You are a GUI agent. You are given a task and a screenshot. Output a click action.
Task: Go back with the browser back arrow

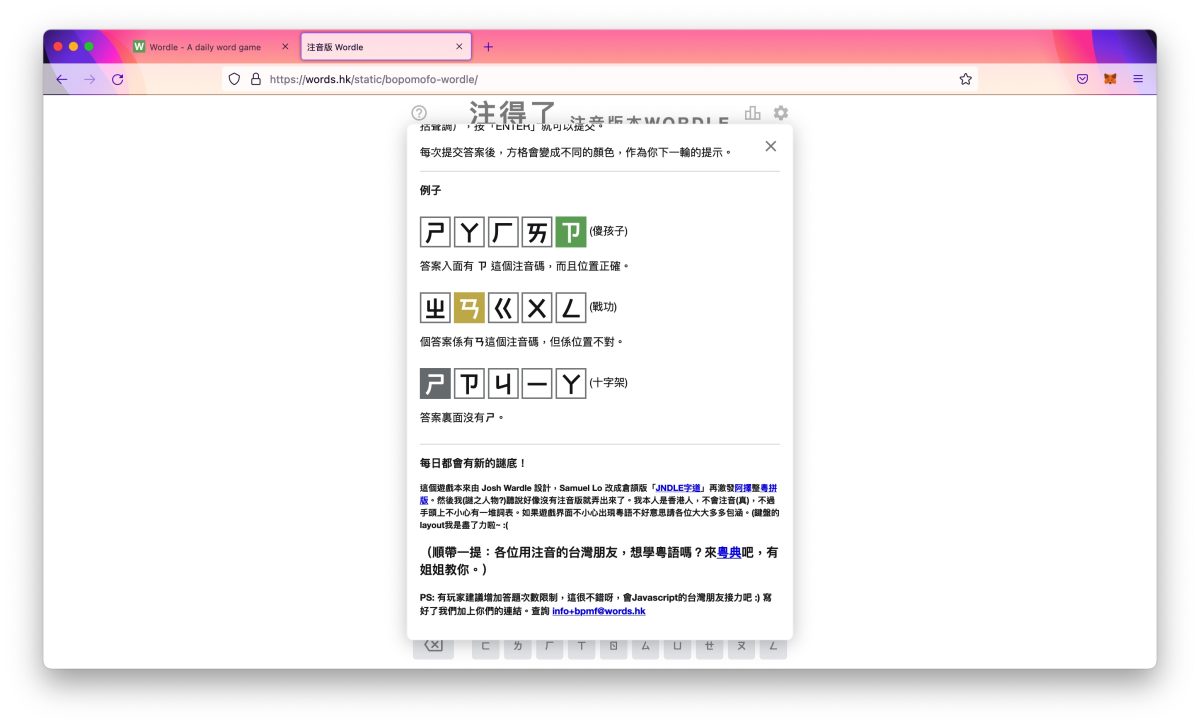62,79
